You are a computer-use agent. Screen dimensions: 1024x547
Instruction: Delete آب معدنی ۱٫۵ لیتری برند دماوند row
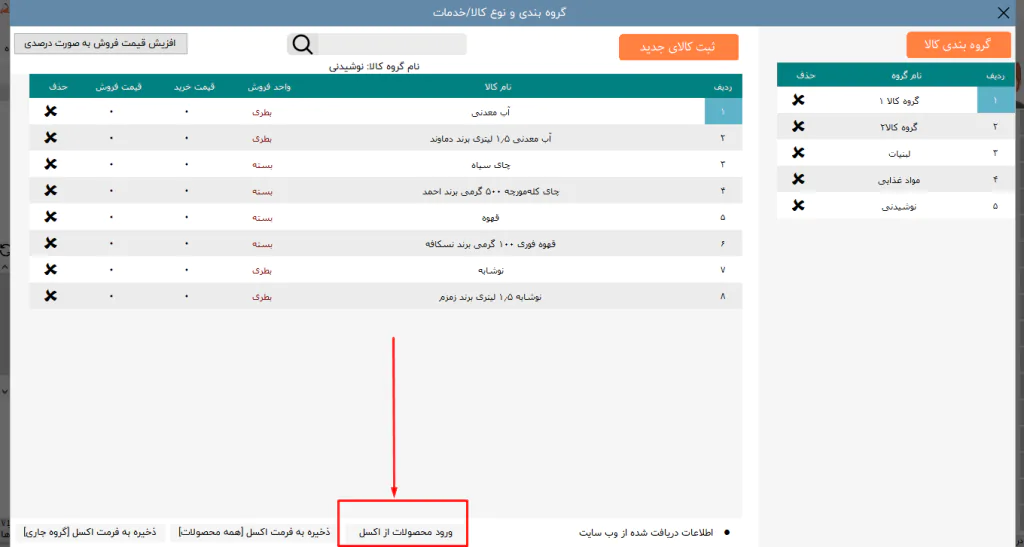[x=50, y=138]
